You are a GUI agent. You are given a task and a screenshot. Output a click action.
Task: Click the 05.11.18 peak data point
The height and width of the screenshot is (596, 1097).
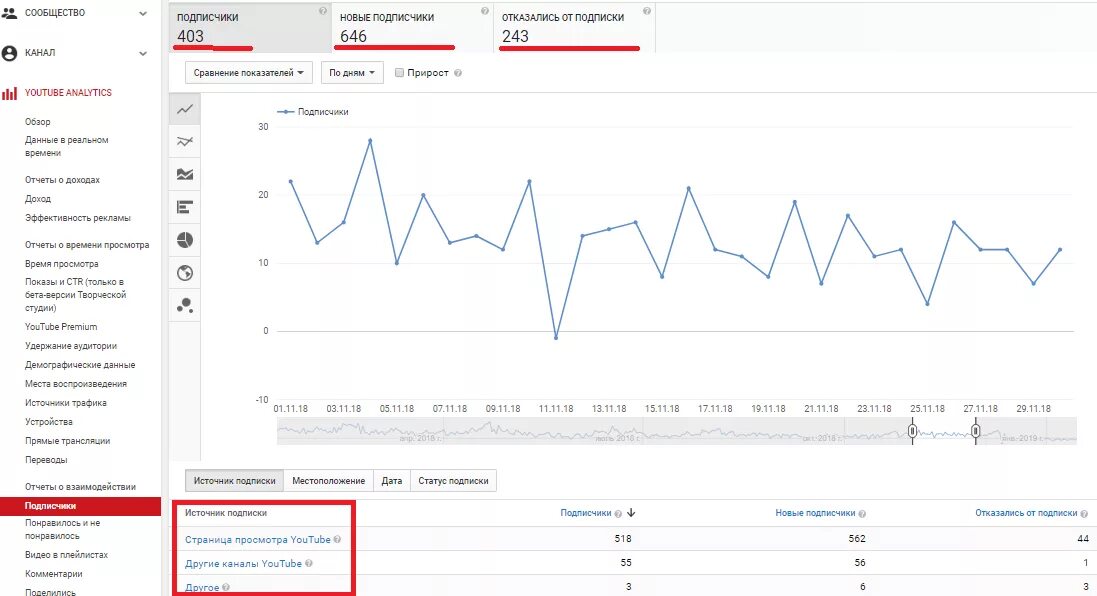pyautogui.click(x=370, y=141)
